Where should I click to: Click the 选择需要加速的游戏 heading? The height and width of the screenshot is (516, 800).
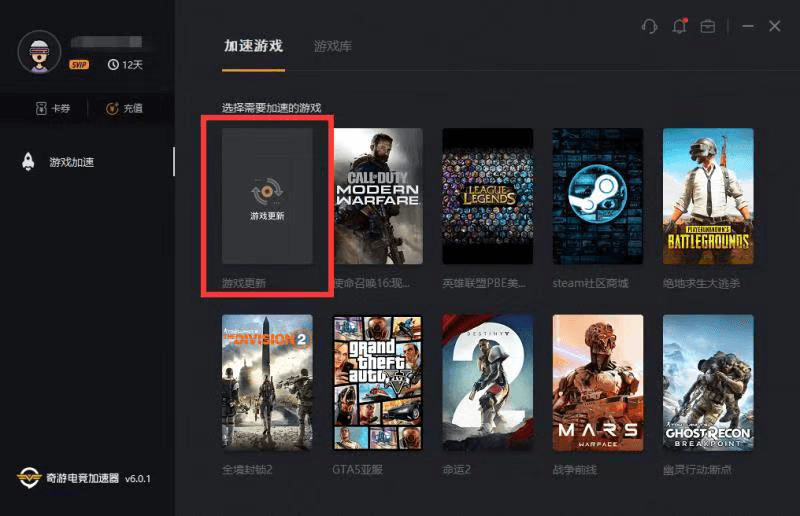click(x=271, y=108)
